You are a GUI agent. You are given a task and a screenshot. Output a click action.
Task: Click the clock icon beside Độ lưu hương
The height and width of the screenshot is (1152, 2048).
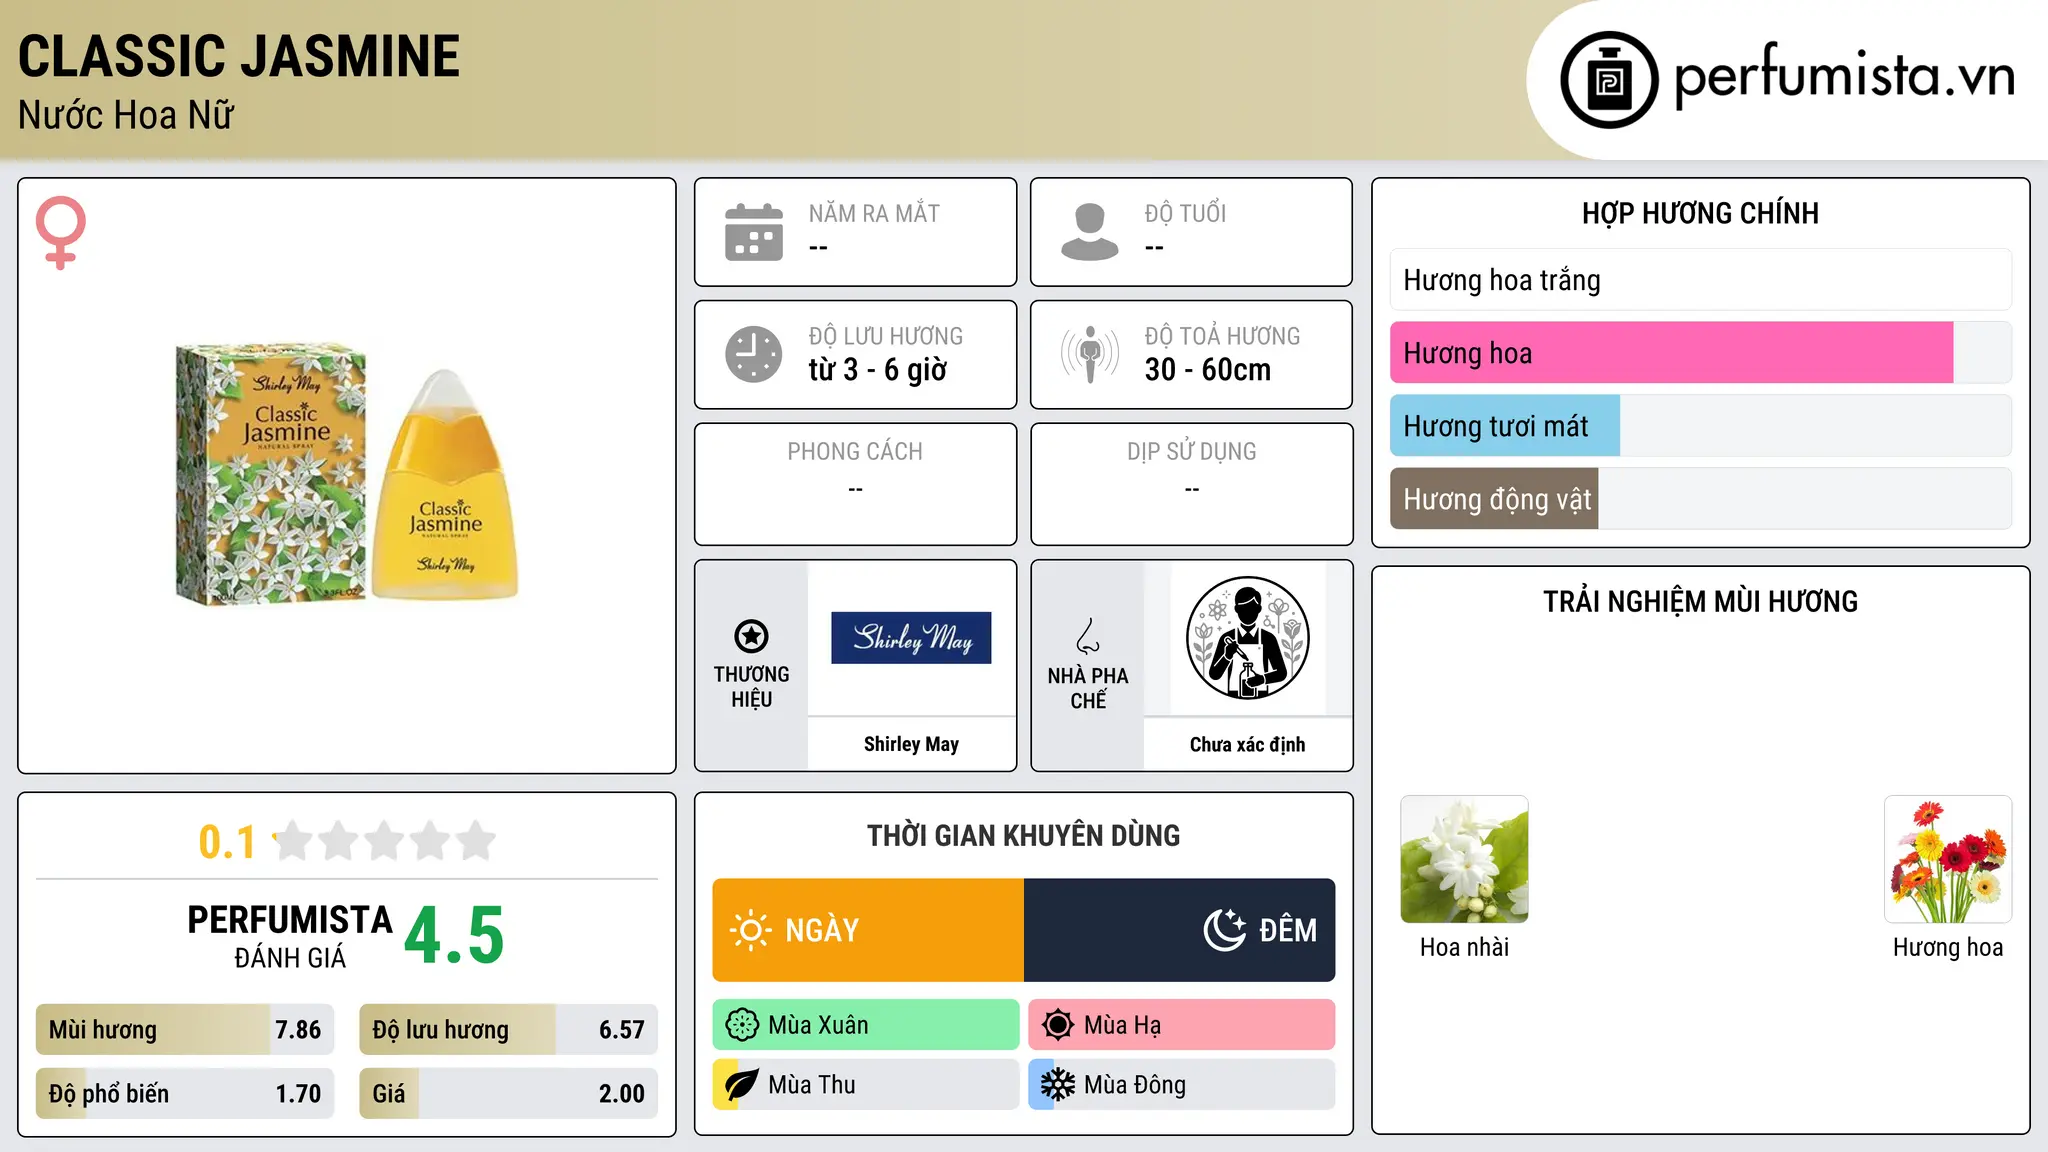click(x=754, y=354)
